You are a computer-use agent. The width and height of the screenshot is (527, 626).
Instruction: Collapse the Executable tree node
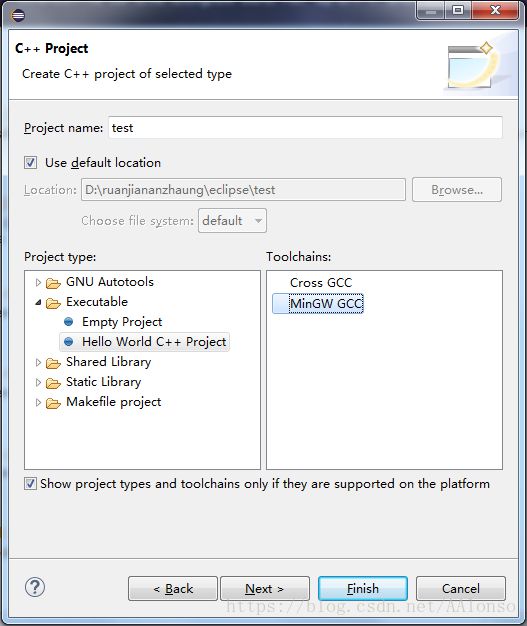pos(38,302)
